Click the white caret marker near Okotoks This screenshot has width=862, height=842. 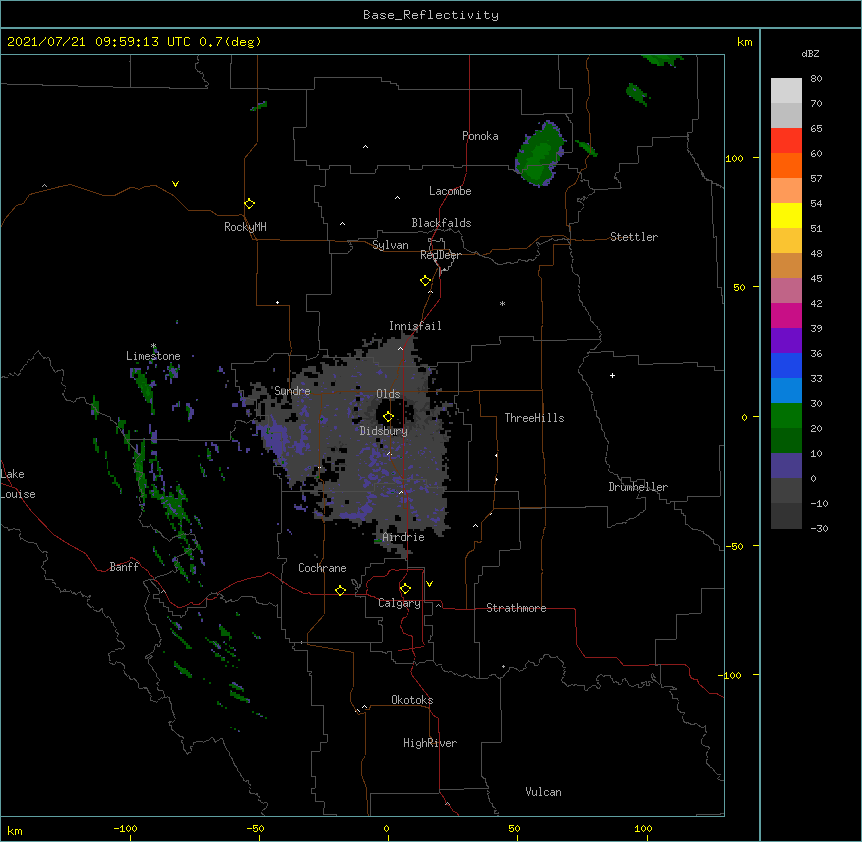pos(364,707)
